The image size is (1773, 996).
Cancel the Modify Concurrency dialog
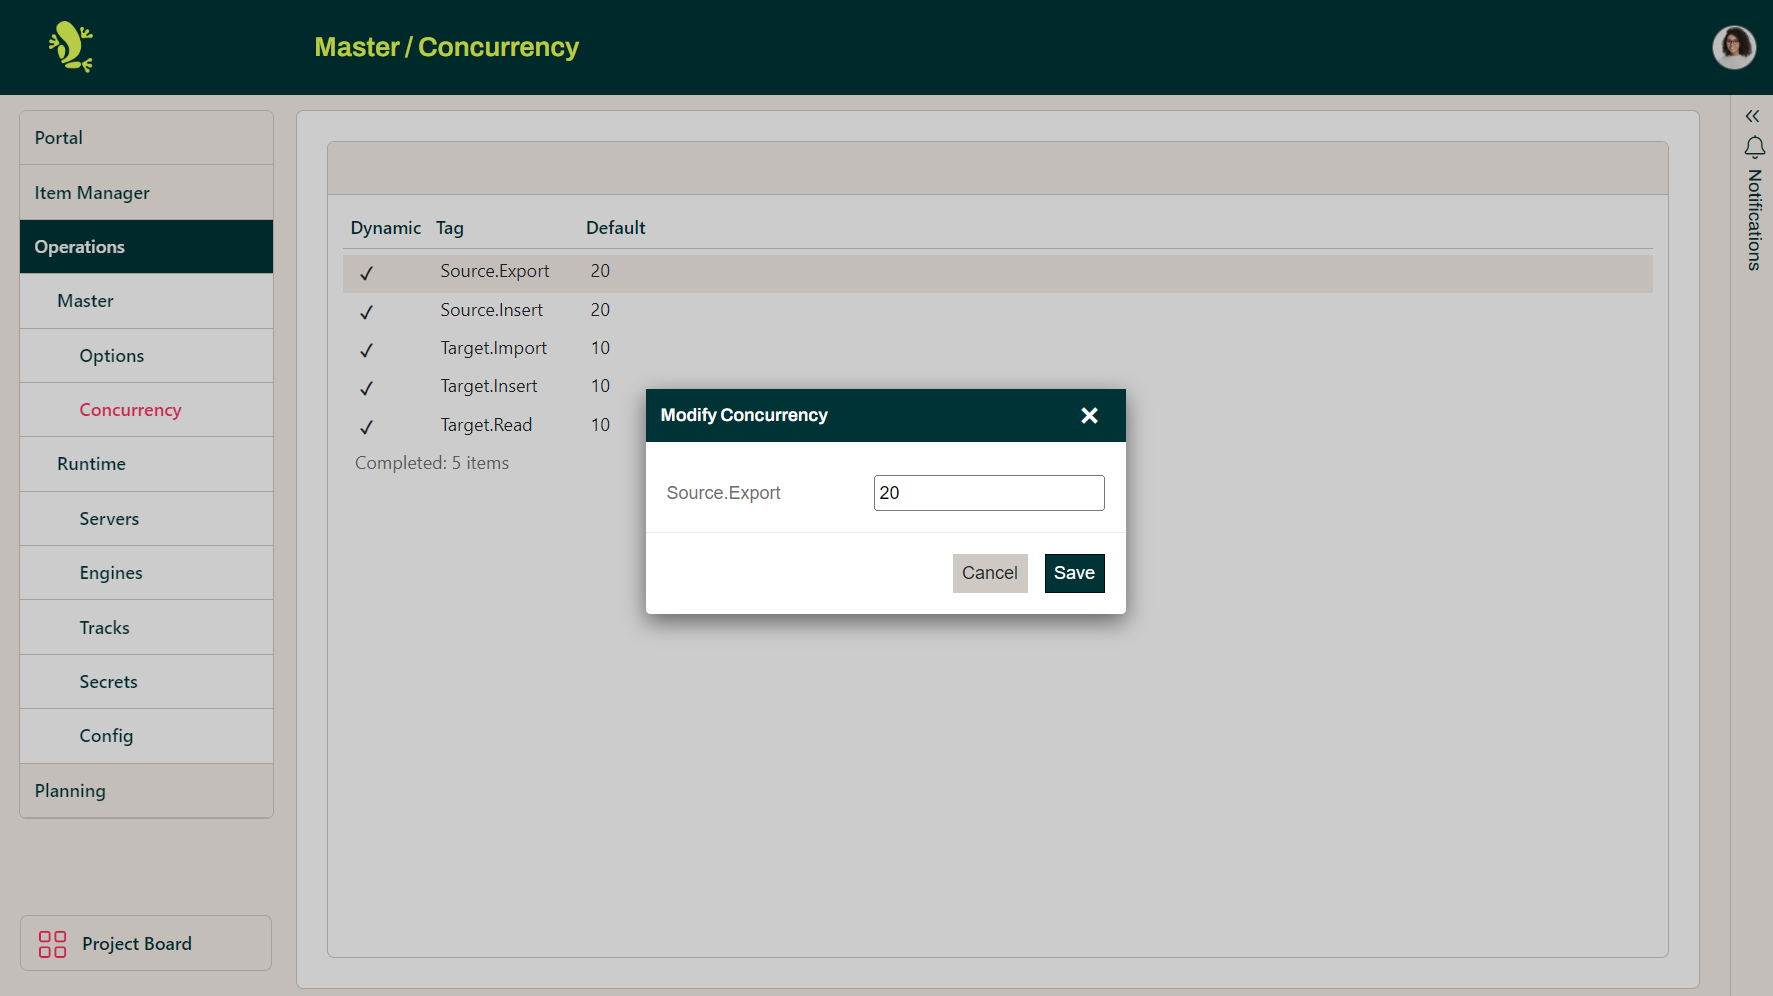pos(989,573)
